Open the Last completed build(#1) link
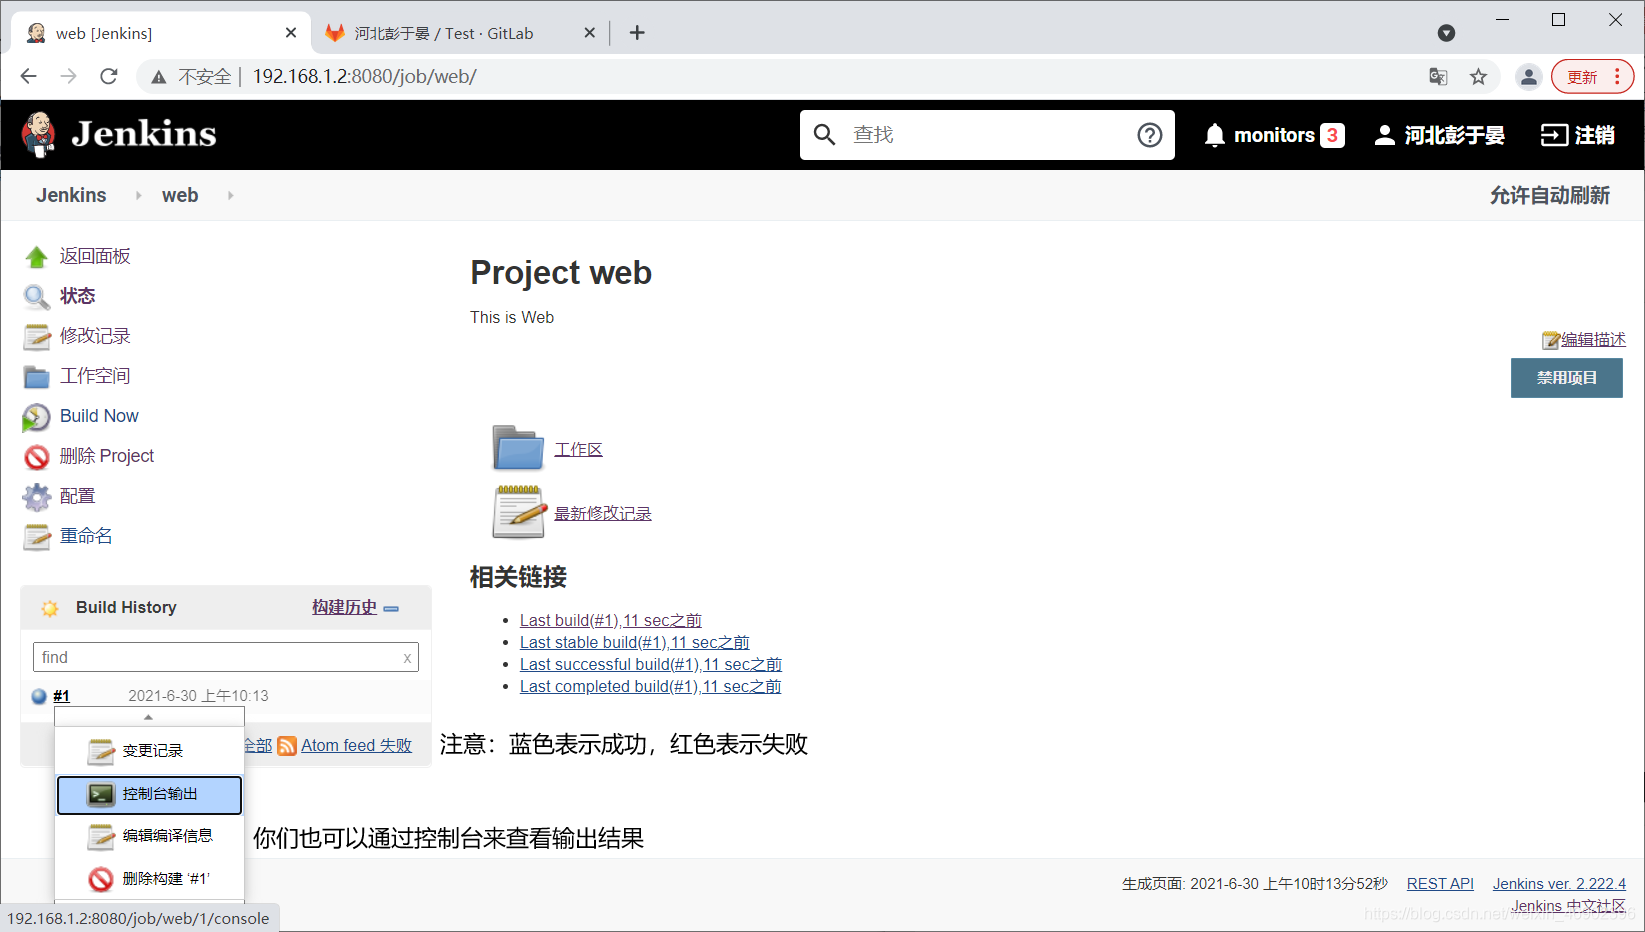The height and width of the screenshot is (932, 1645). (x=650, y=687)
